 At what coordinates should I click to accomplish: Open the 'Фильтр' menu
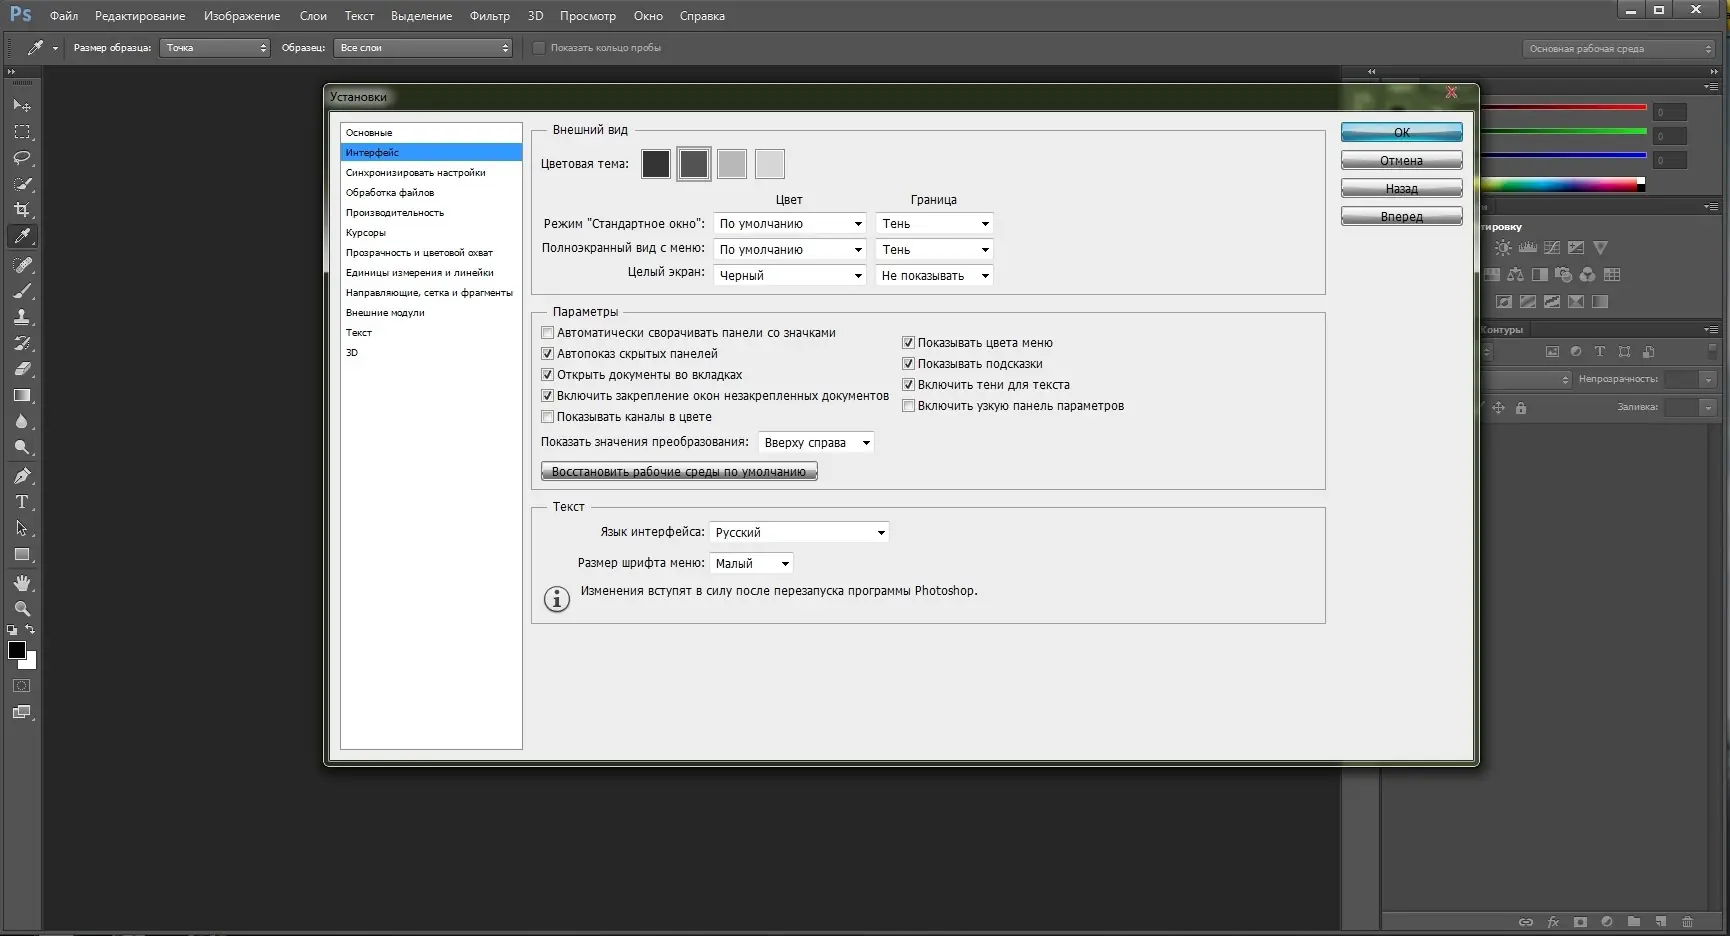point(490,16)
